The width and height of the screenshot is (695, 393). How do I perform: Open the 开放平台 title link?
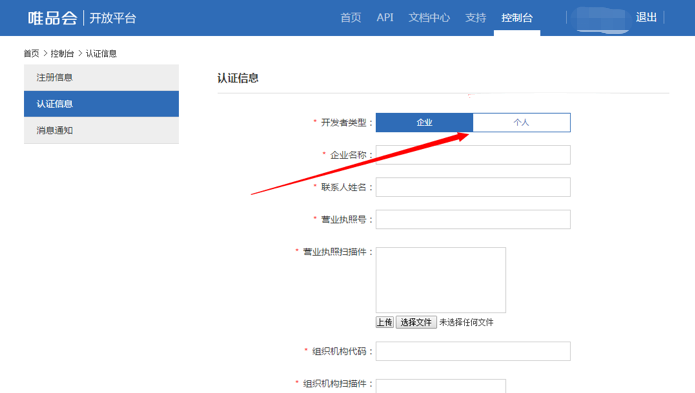[x=113, y=18]
